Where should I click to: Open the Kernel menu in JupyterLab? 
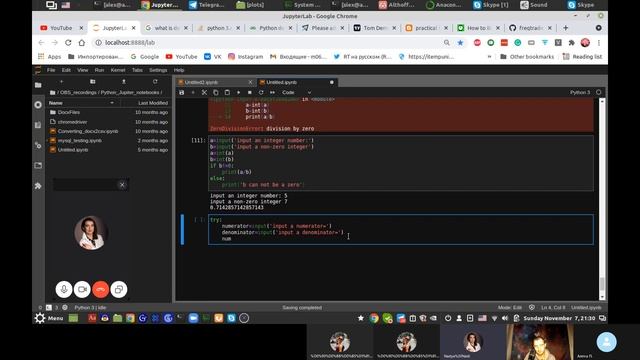[118, 70]
